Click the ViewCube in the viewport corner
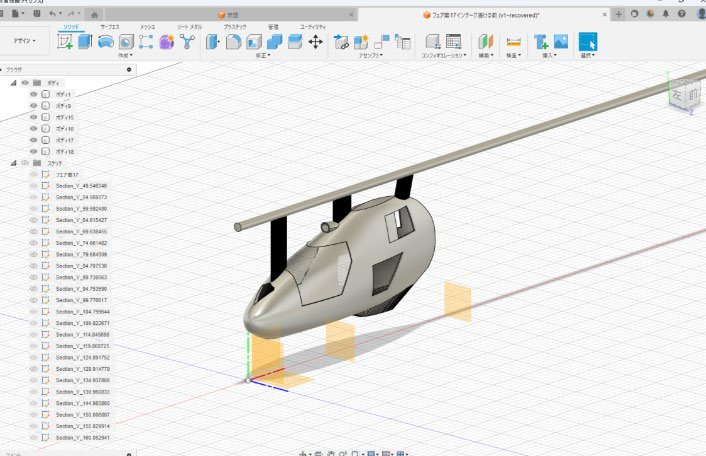 point(682,91)
